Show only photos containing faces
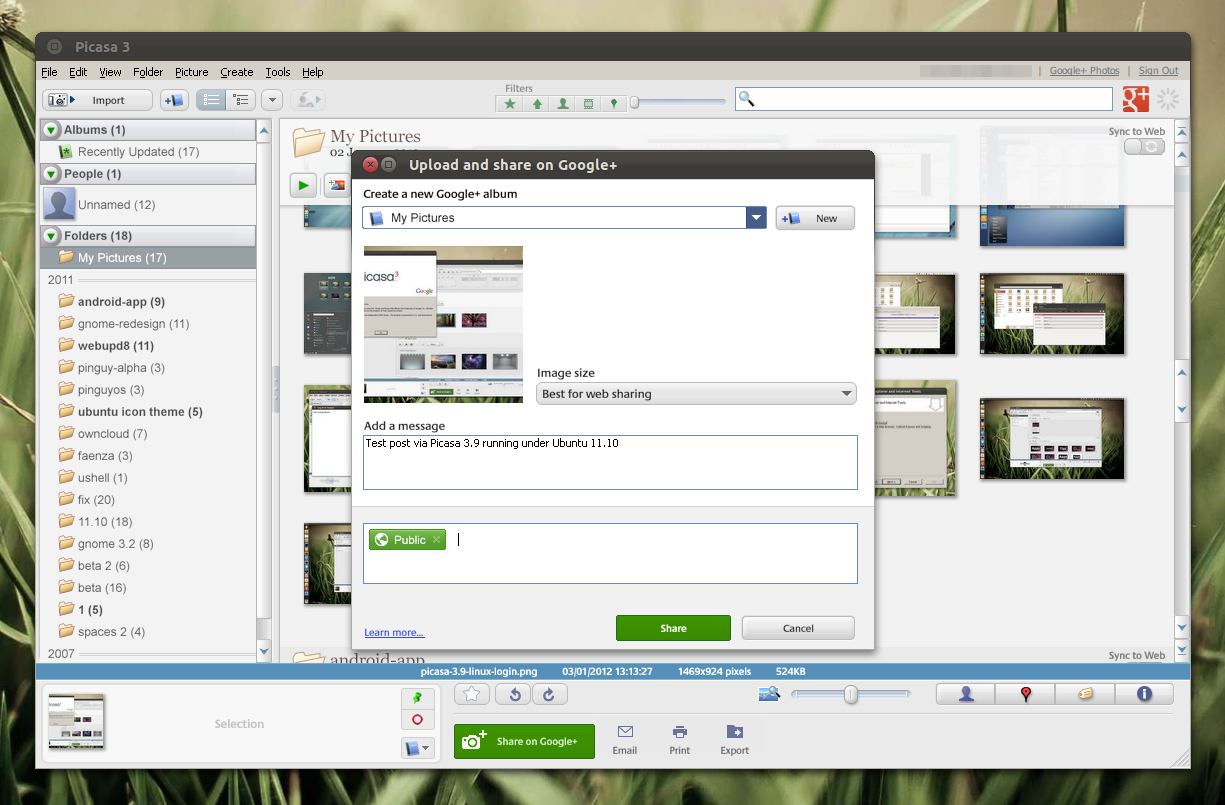The width and height of the screenshot is (1225, 805). click(x=562, y=103)
